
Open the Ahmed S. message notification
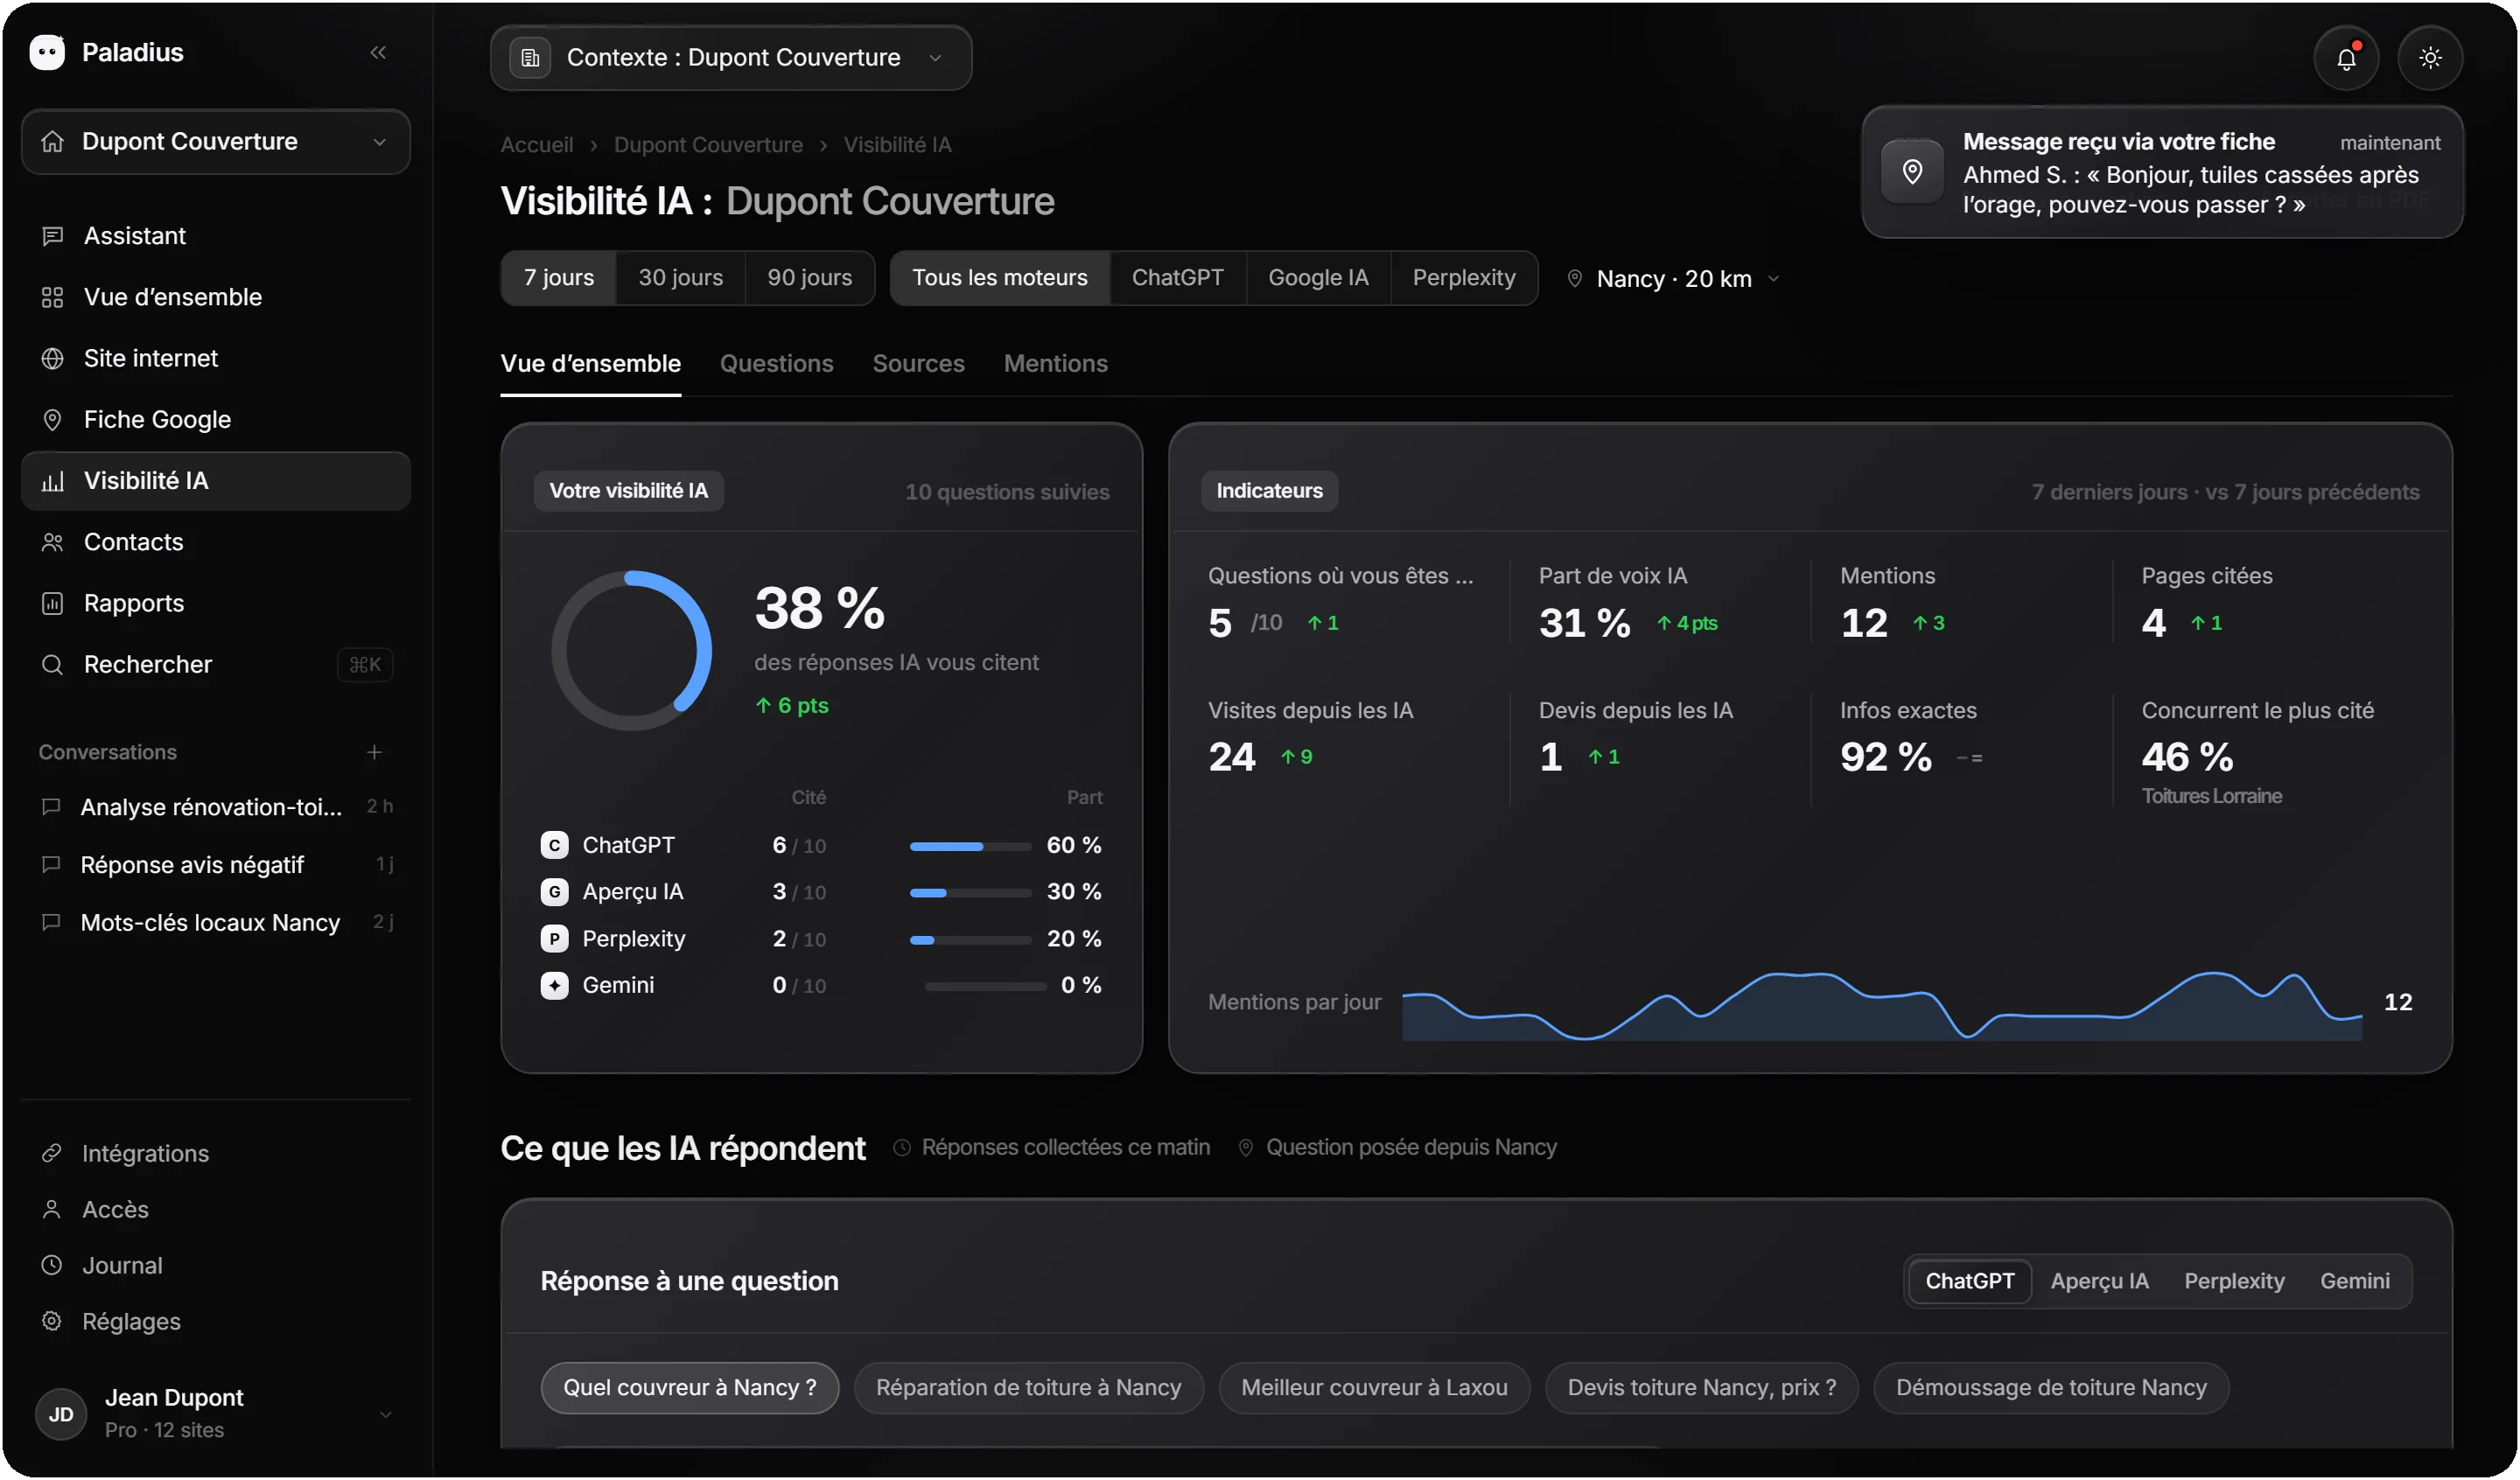pyautogui.click(x=2162, y=172)
